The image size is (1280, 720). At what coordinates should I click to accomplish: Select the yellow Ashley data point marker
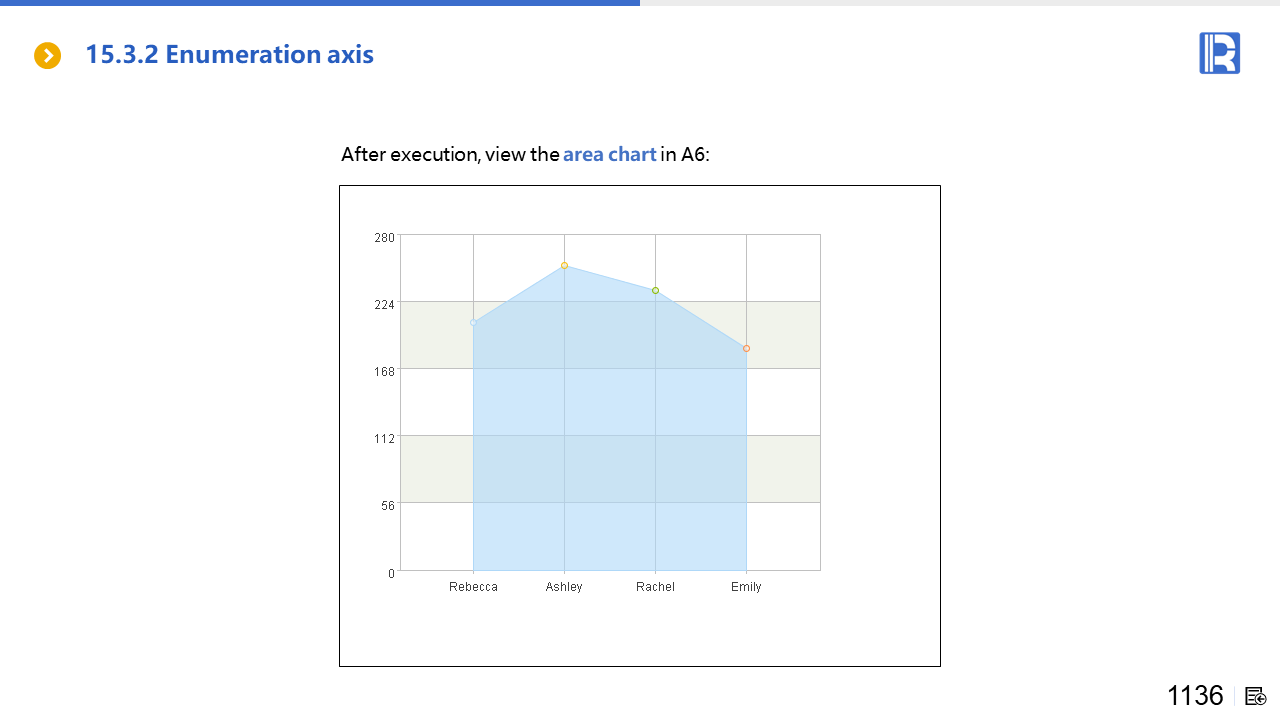pos(564,266)
